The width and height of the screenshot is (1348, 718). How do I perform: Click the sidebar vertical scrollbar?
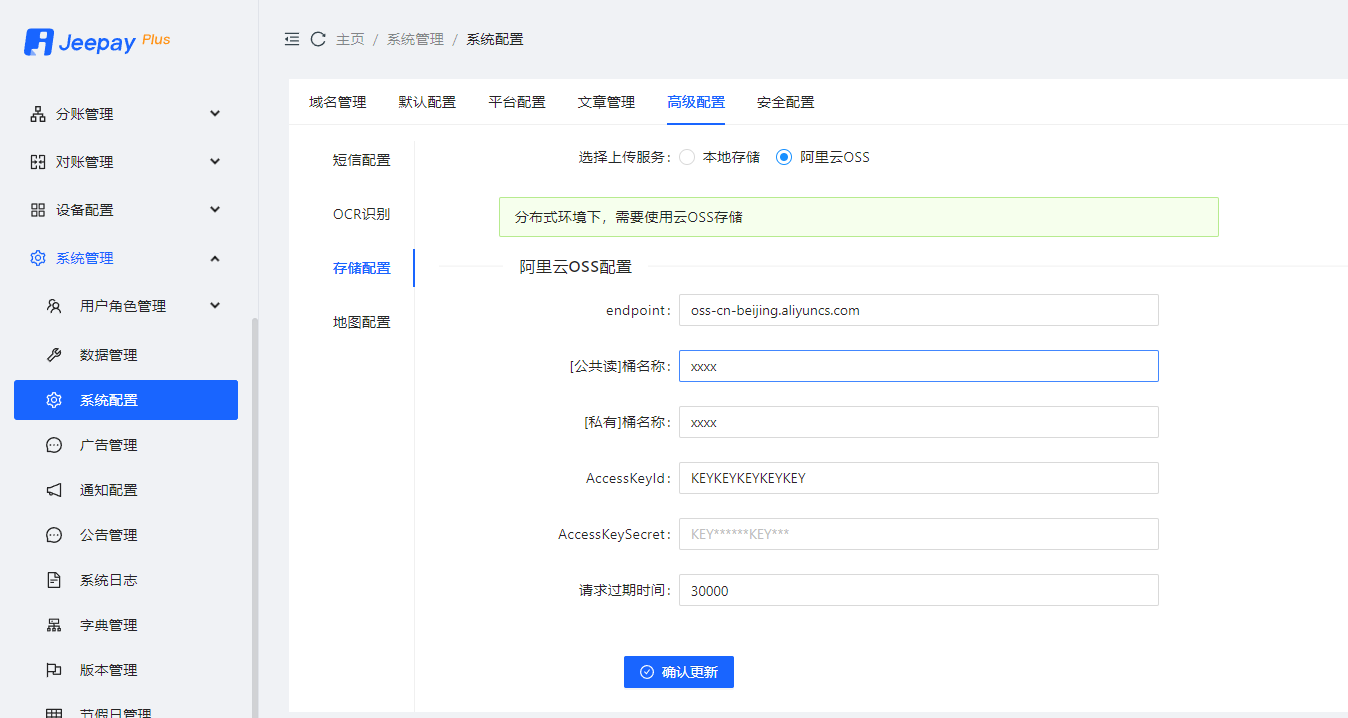click(x=254, y=500)
